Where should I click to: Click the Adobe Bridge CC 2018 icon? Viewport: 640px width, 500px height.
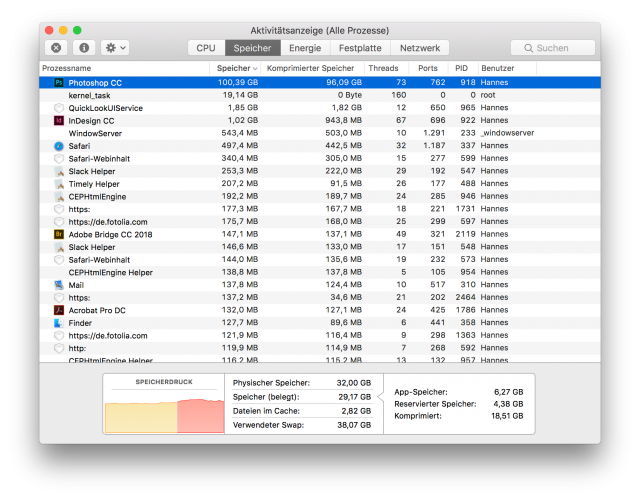[59, 234]
